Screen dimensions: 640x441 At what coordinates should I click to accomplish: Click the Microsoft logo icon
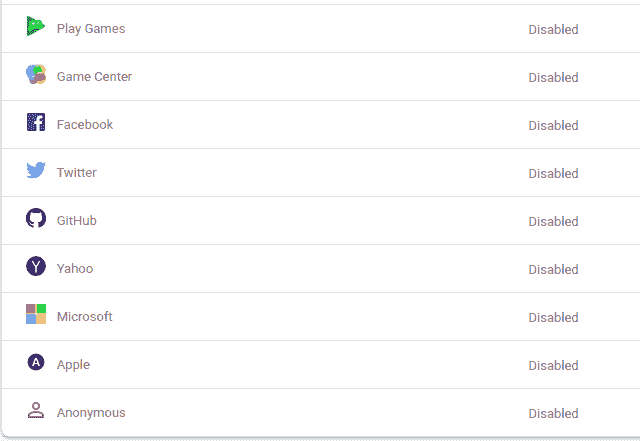tap(36, 315)
